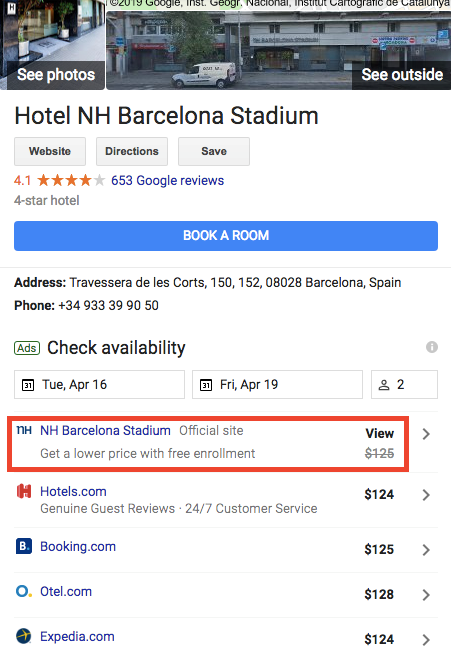451x659 pixels.
Task: Click the Expedia globe plane icon
Action: pyautogui.click(x=24, y=636)
